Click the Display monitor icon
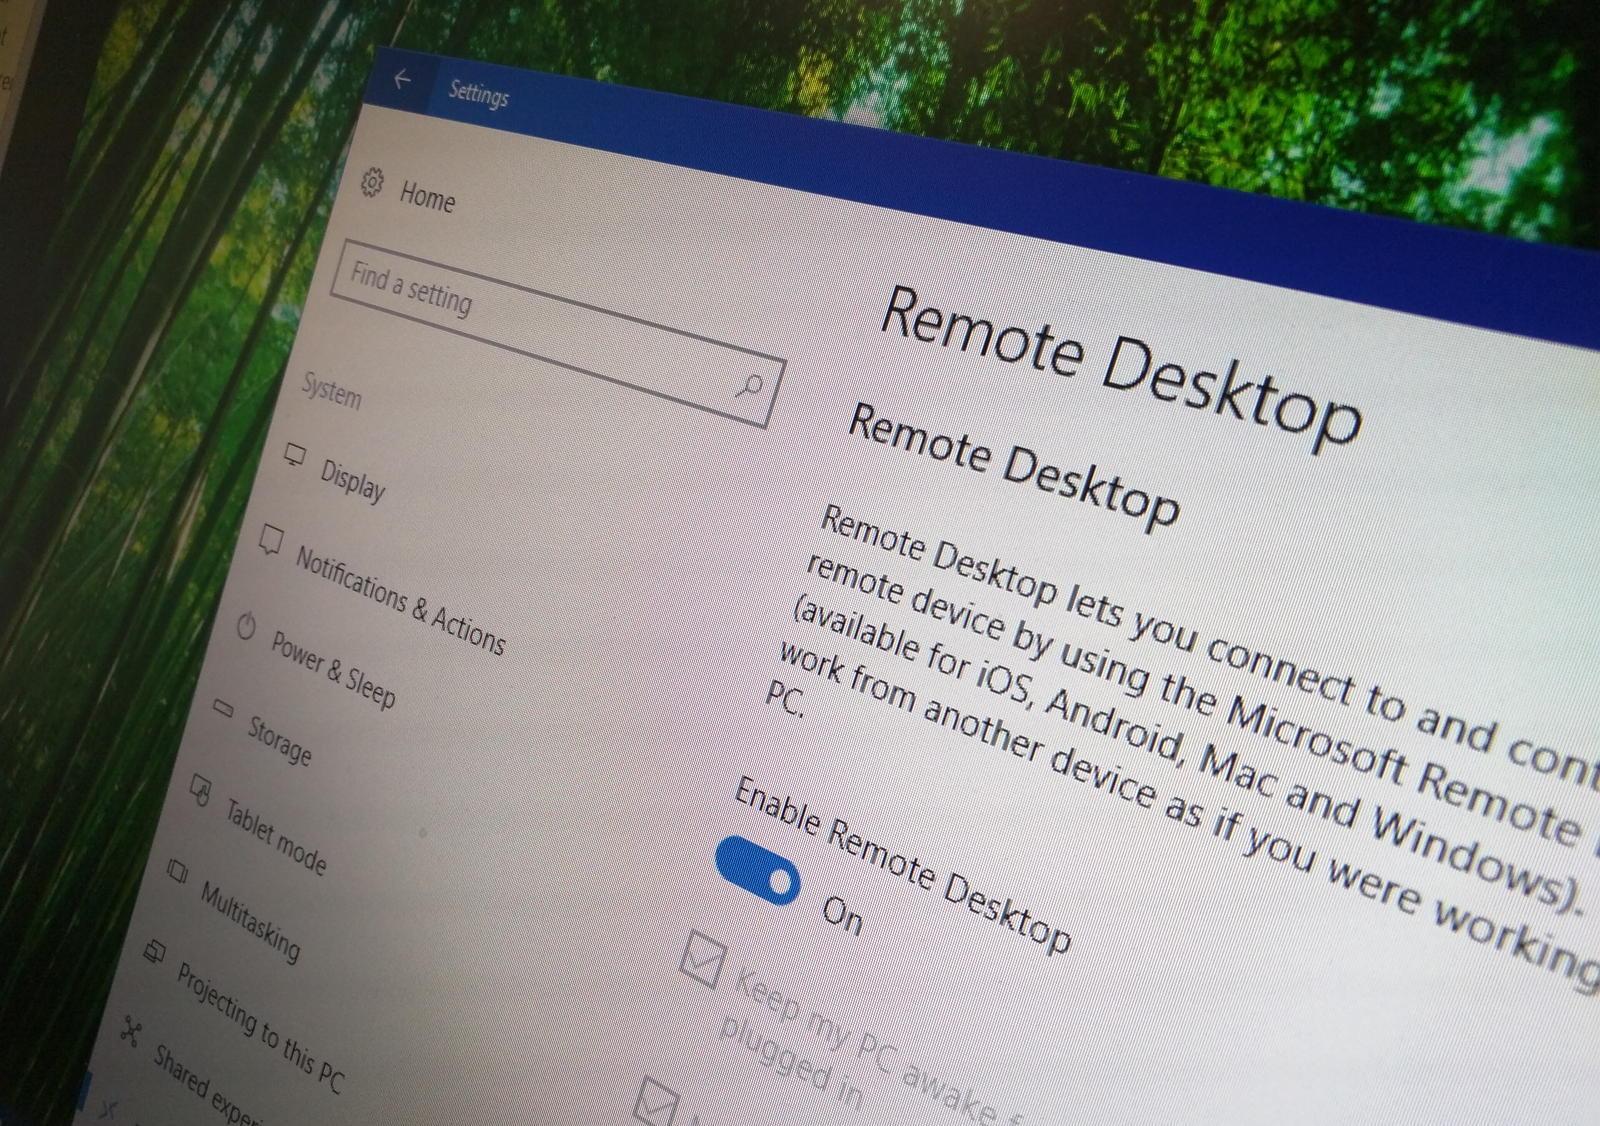The height and width of the screenshot is (1126, 1600). [293, 456]
